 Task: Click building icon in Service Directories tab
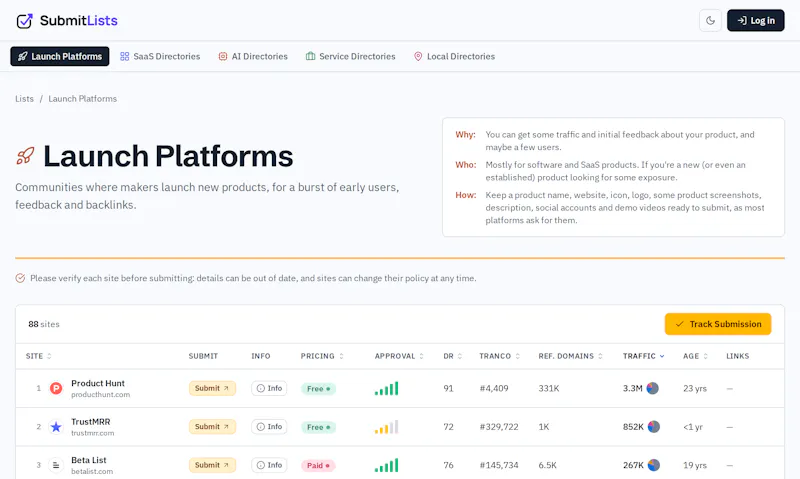[310, 56]
